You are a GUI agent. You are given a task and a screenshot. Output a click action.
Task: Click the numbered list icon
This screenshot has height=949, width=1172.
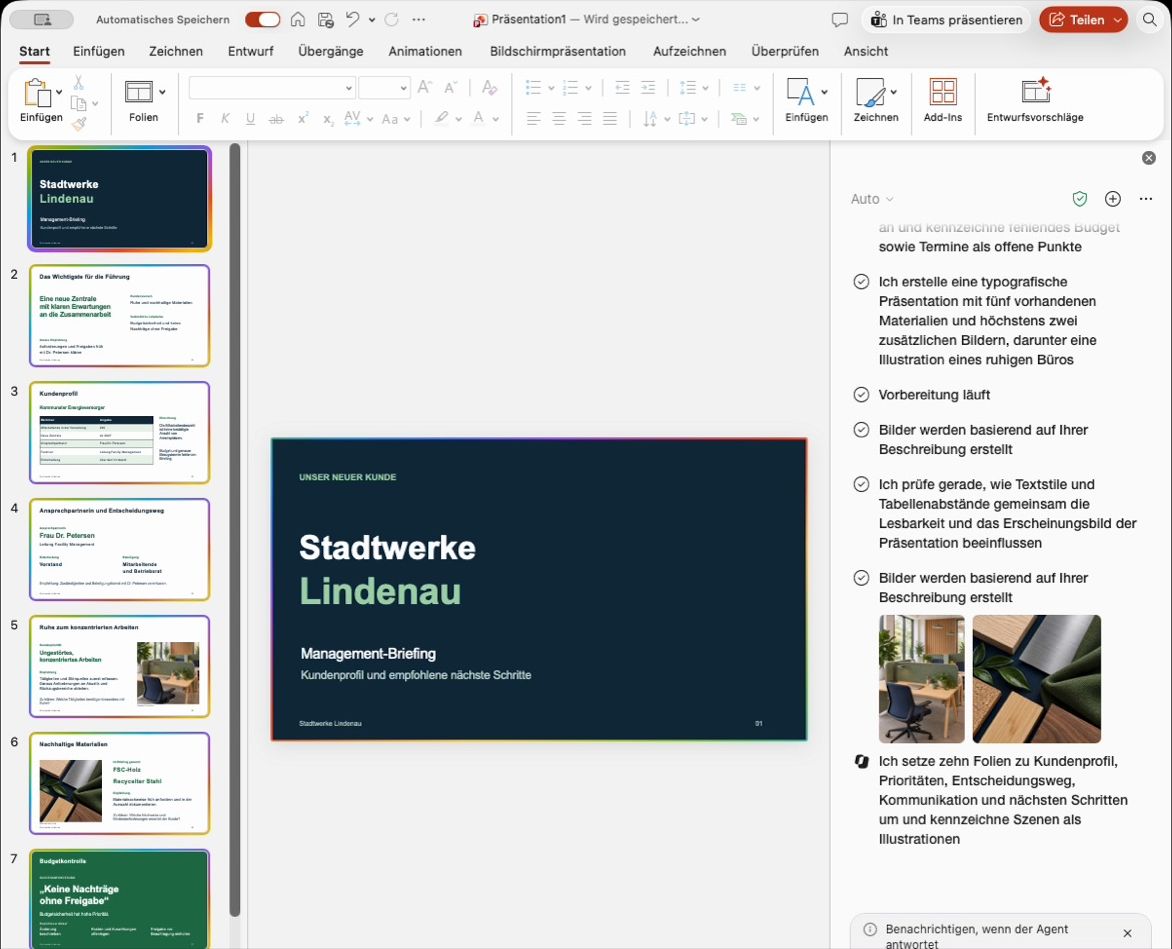point(570,88)
